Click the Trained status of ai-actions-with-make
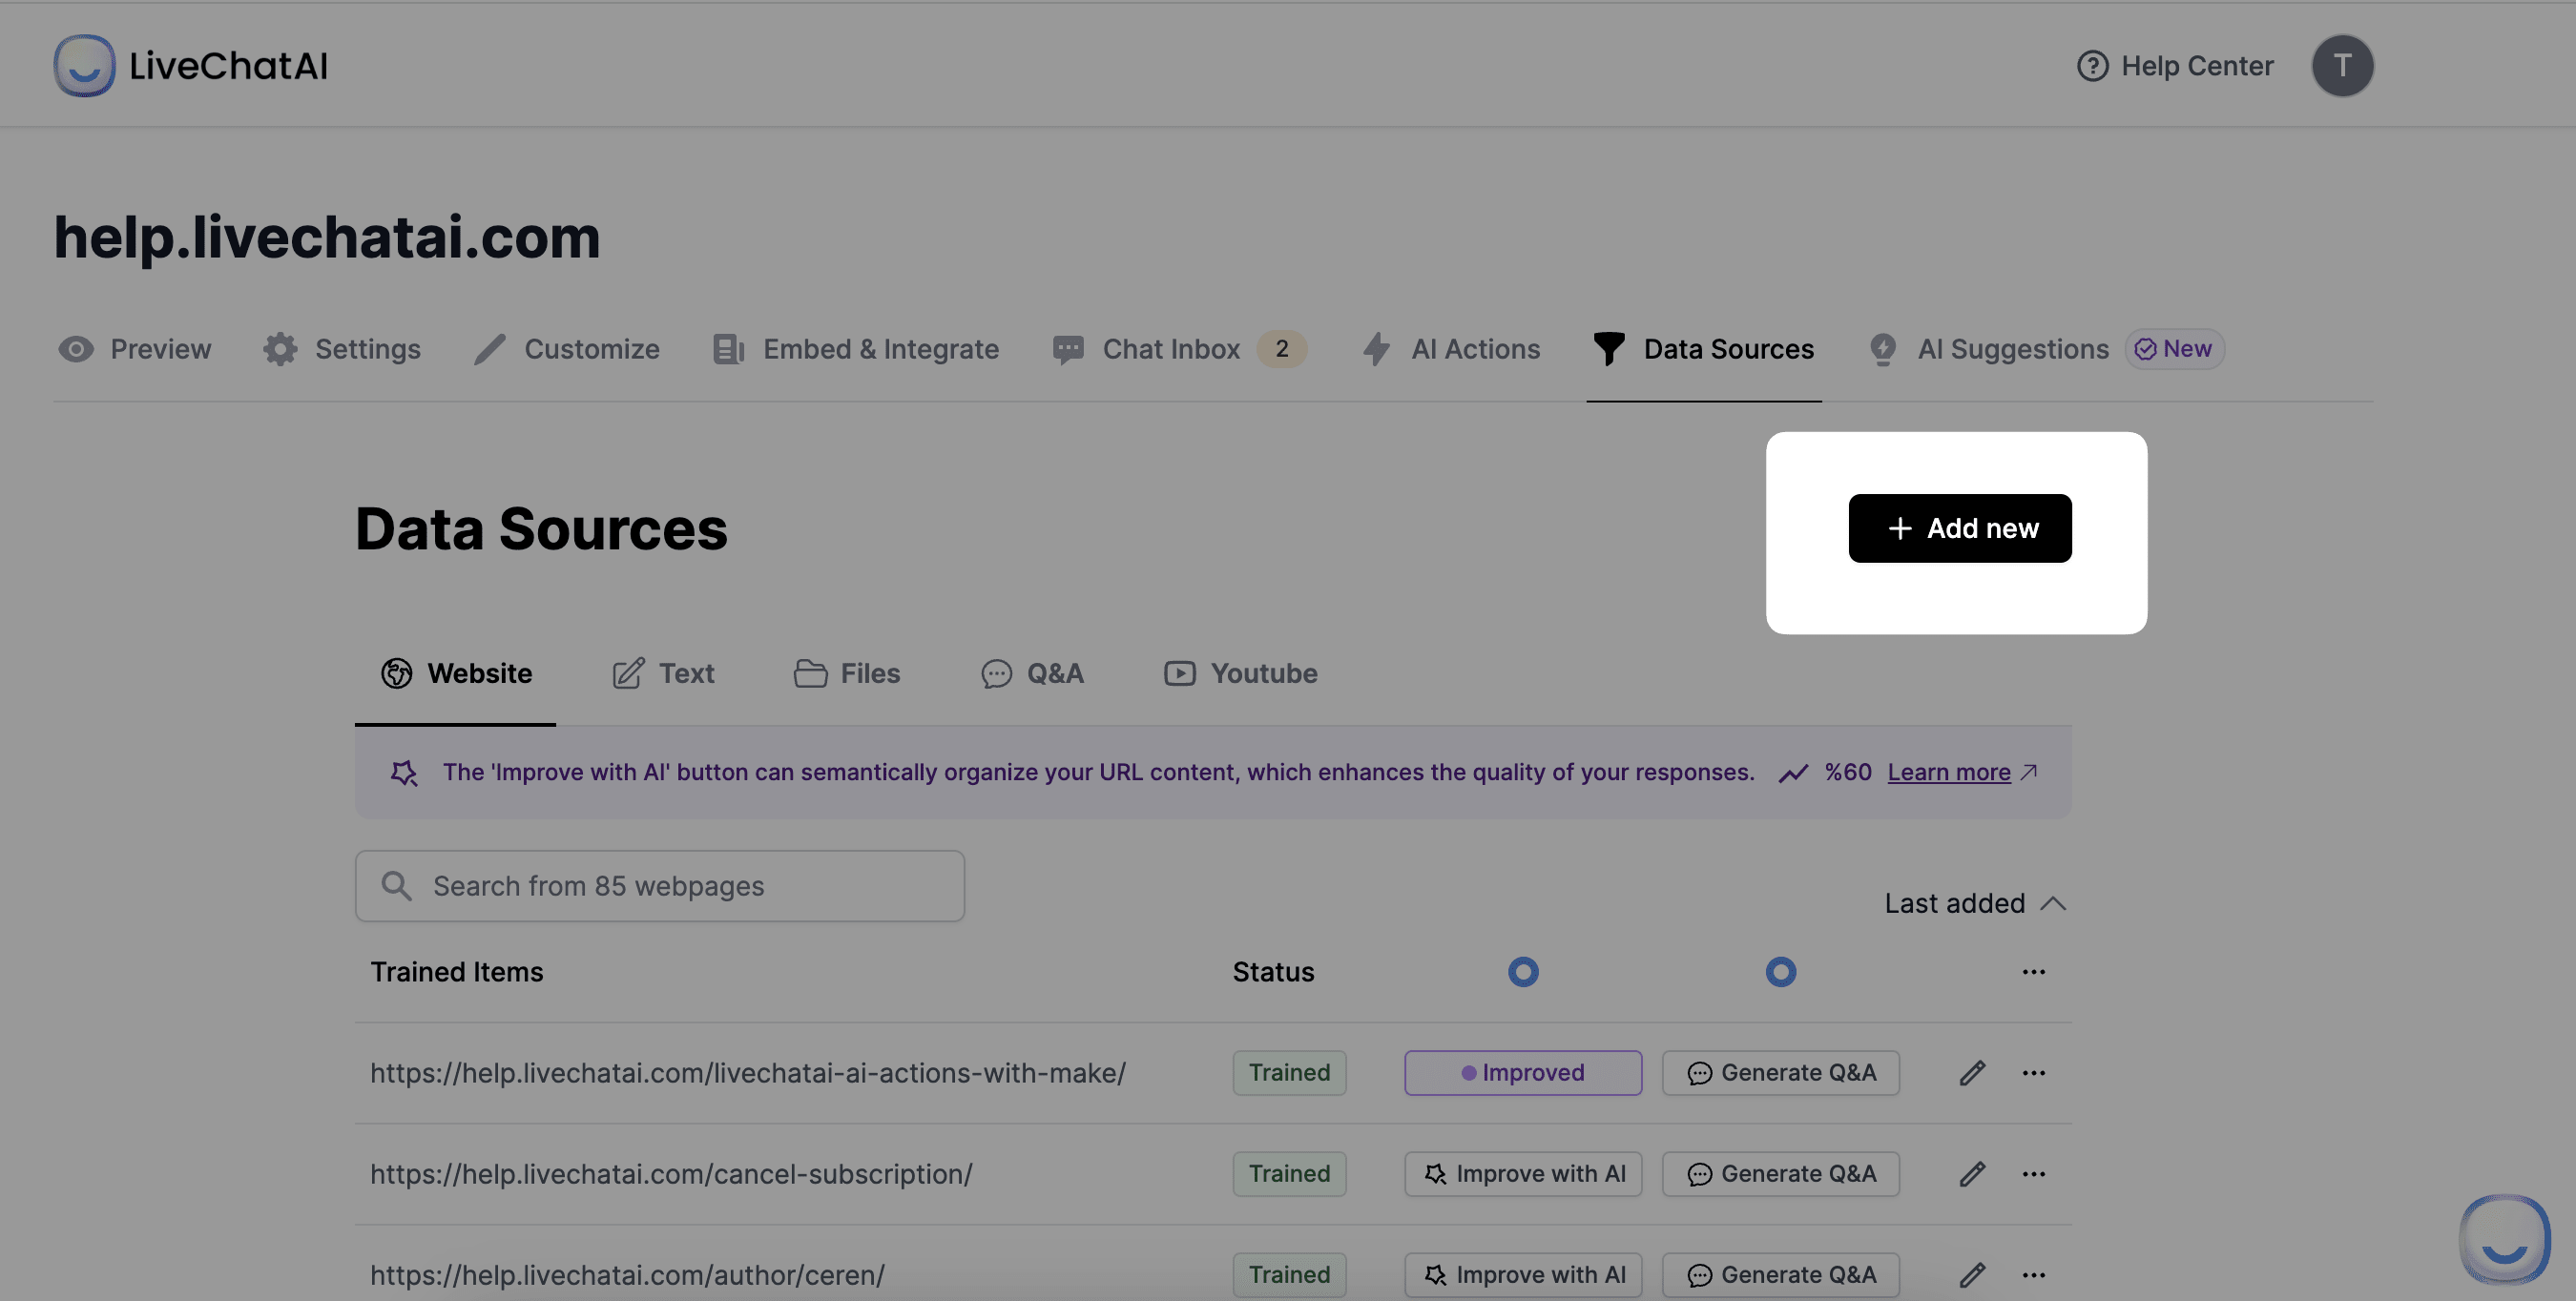Screen dimensions: 2576x1301 (x=1289, y=1073)
